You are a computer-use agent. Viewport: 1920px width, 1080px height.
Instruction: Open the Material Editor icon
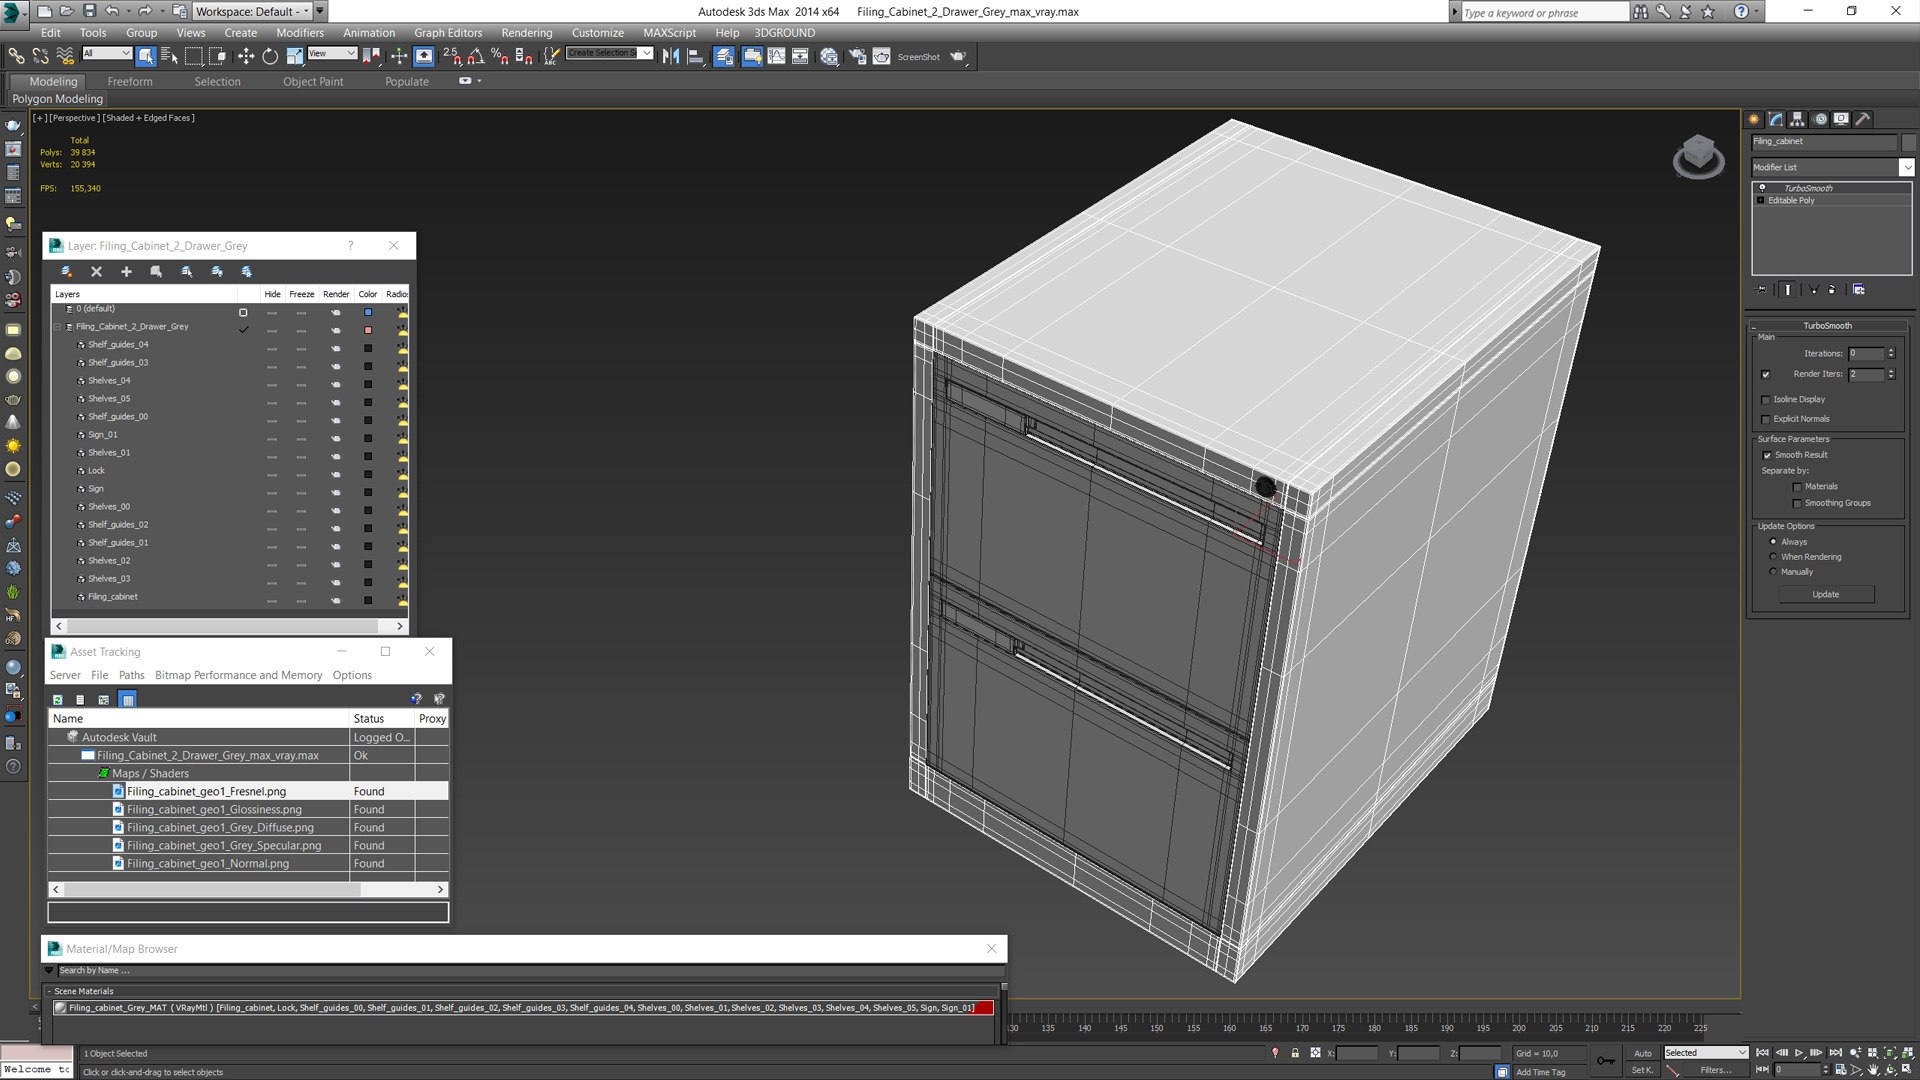coord(829,56)
